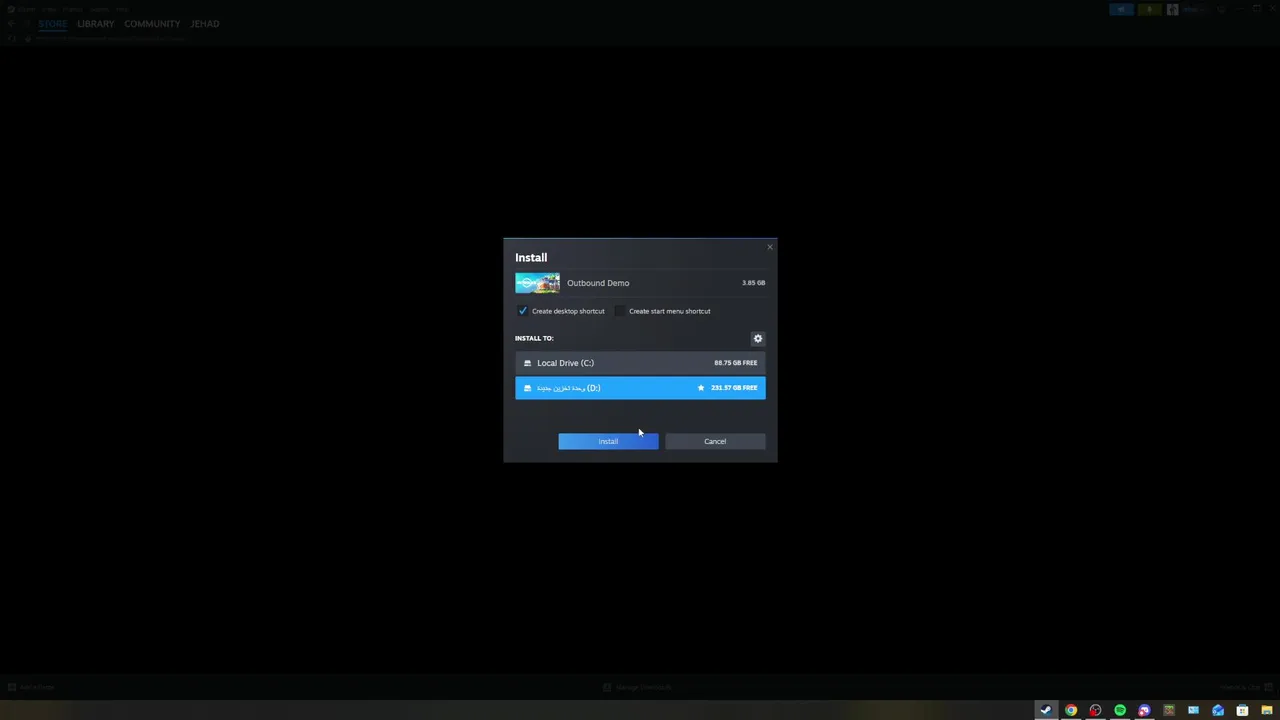Open the STORE tab in Steam
The height and width of the screenshot is (720, 1280).
click(x=52, y=23)
